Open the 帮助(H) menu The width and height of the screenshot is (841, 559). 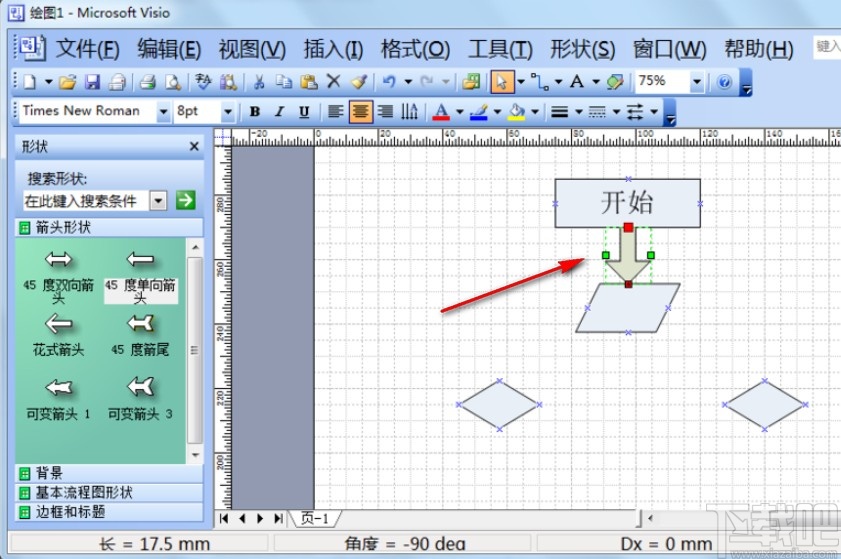click(x=758, y=49)
